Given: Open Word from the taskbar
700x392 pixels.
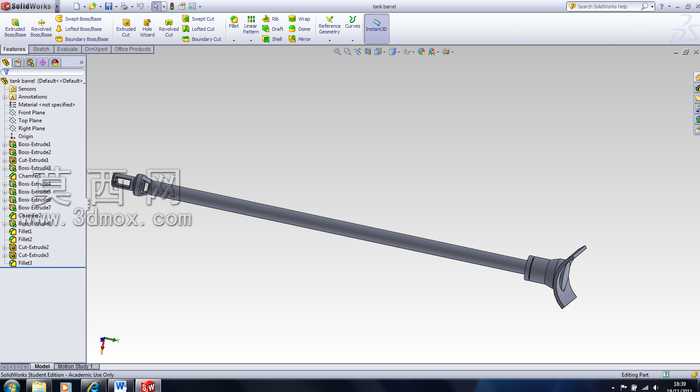Looking at the screenshot, I should 120,386.
